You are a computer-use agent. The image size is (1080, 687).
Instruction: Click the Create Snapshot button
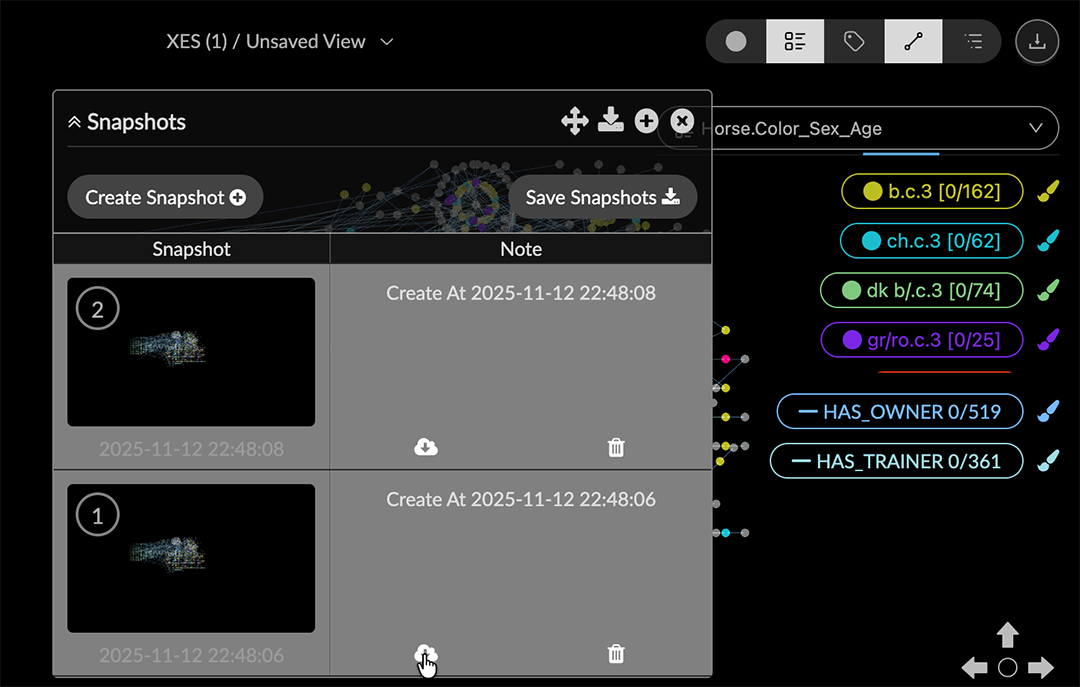[165, 198]
